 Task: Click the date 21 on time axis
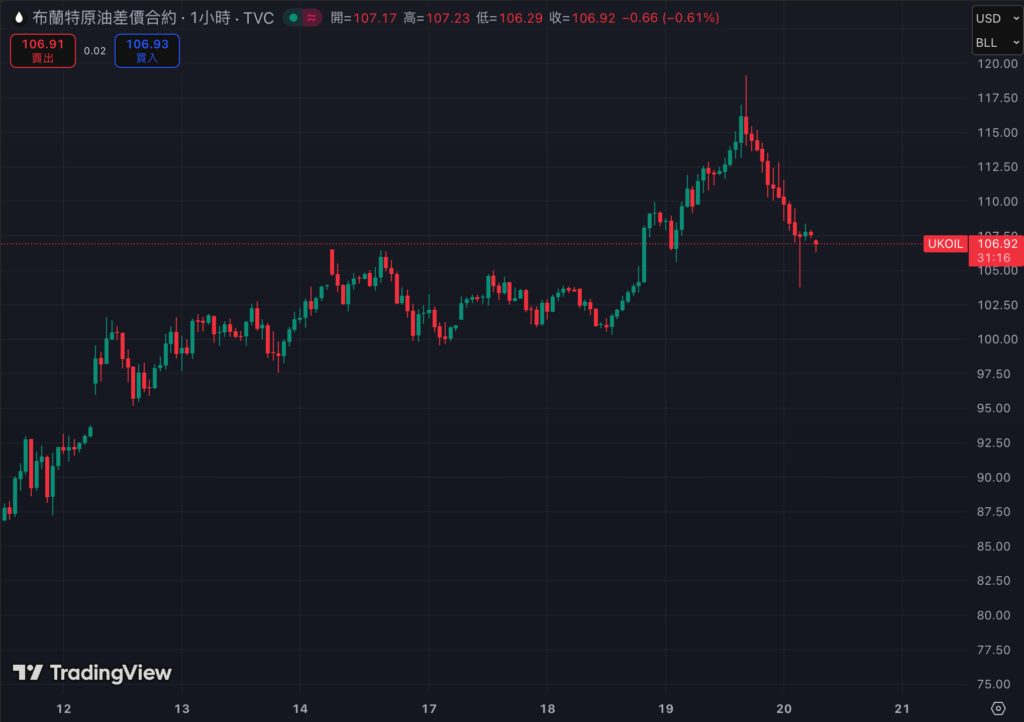click(x=902, y=708)
